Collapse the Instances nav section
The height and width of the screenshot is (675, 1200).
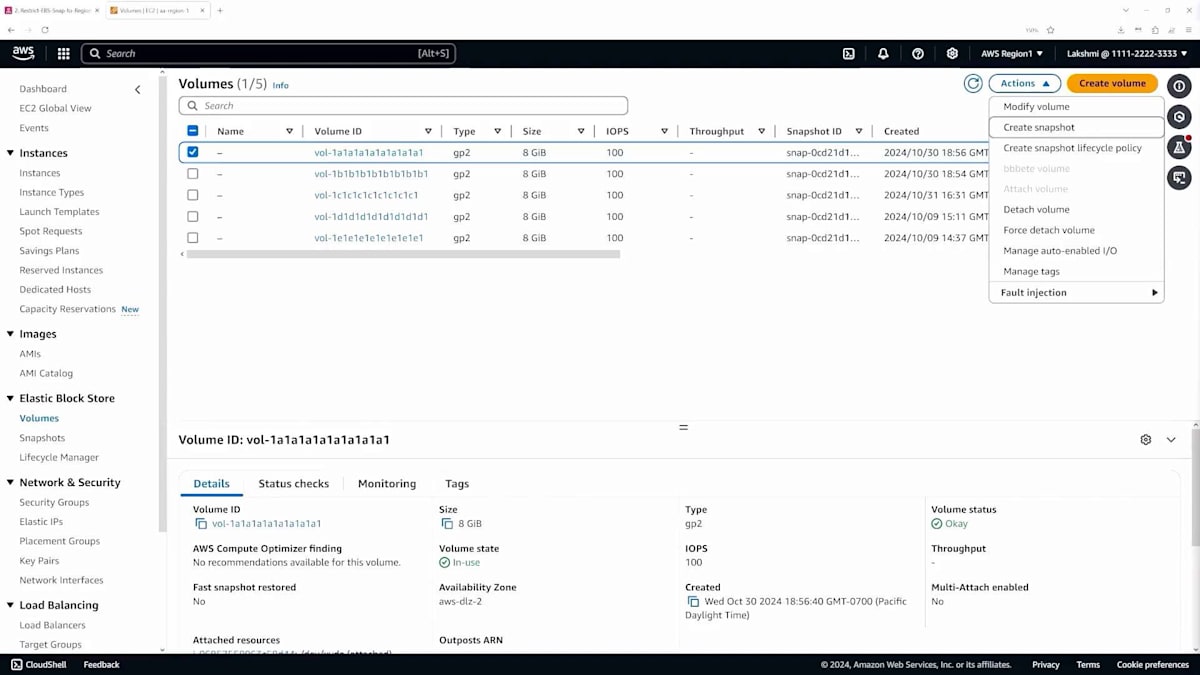point(11,153)
